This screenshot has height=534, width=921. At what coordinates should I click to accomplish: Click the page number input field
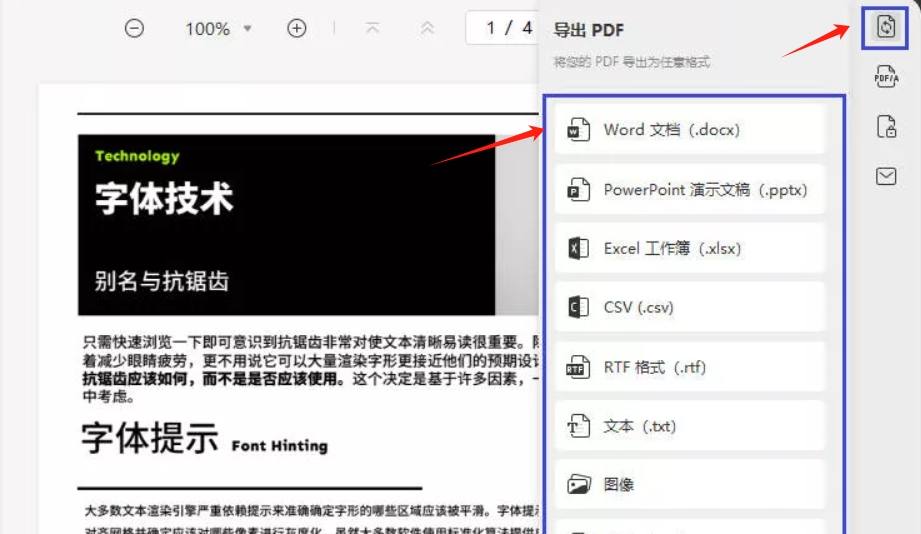(x=502, y=28)
